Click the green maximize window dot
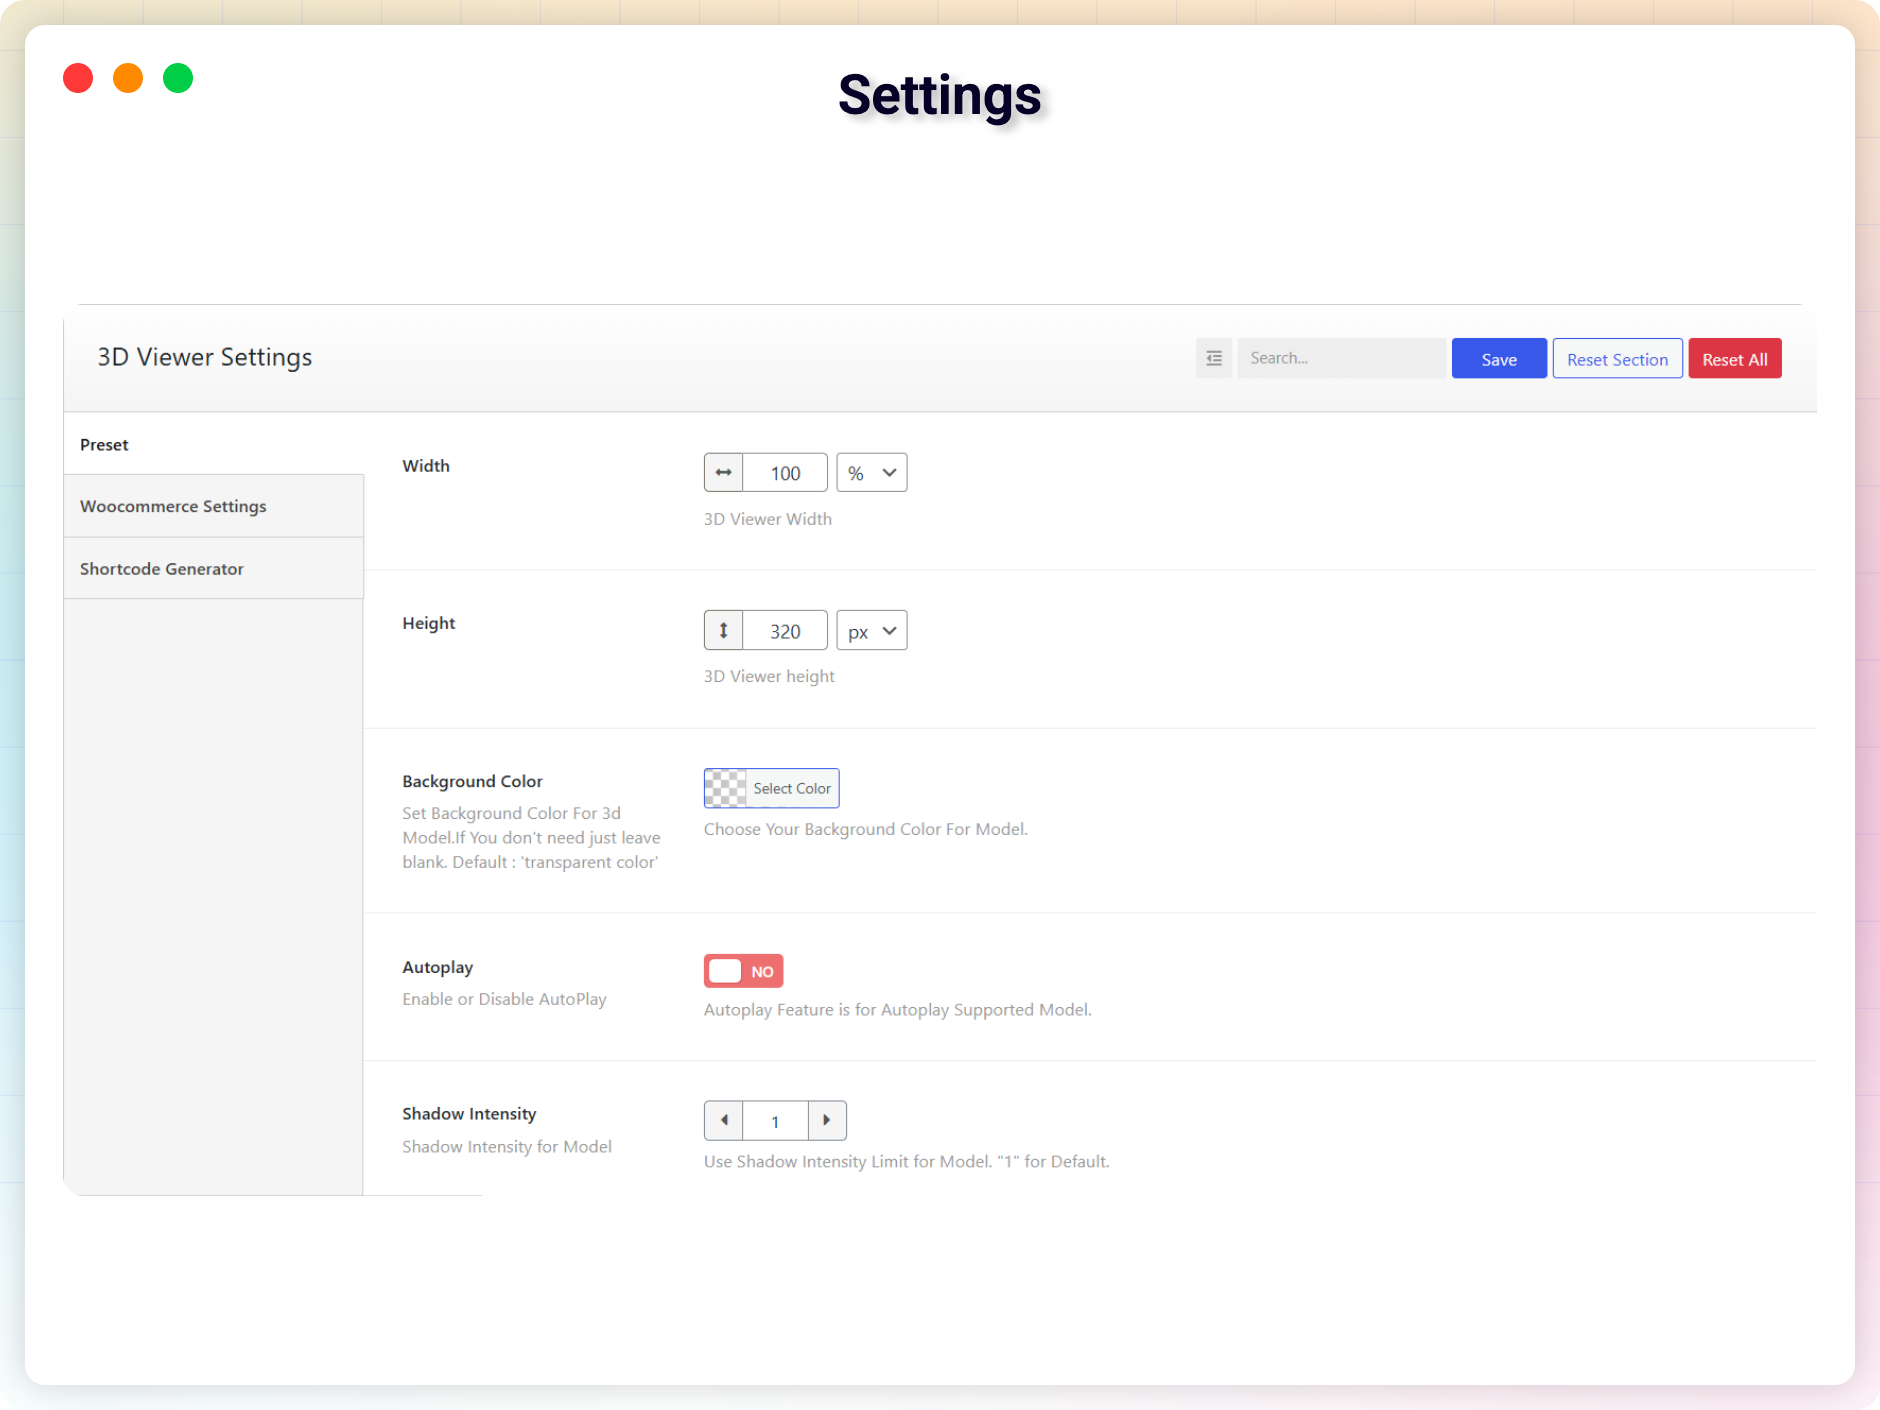The height and width of the screenshot is (1410, 1880). (x=178, y=78)
